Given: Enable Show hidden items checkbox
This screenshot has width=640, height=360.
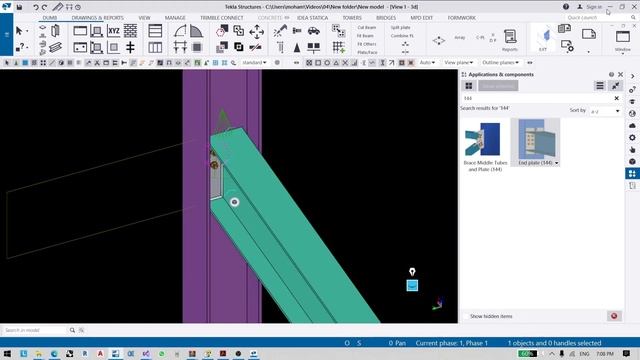Looking at the screenshot, I should coord(466,316).
